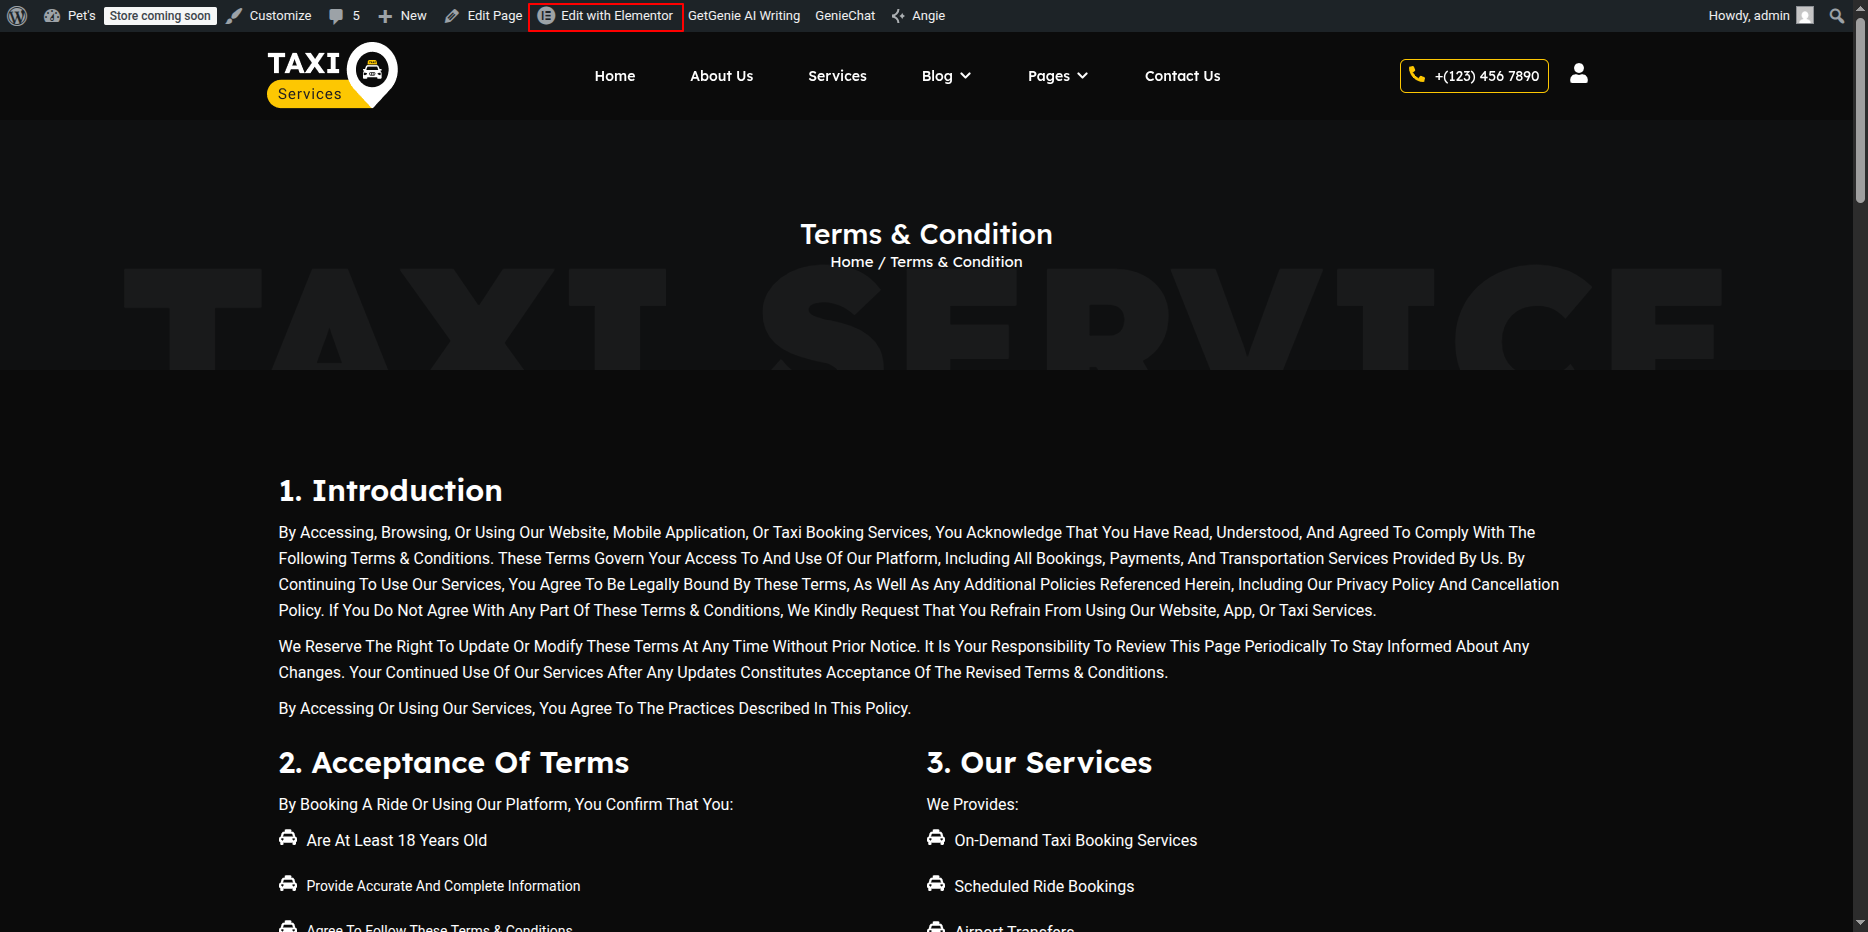
Task: Expand the Blog dropdown chevron
Action: click(966, 76)
